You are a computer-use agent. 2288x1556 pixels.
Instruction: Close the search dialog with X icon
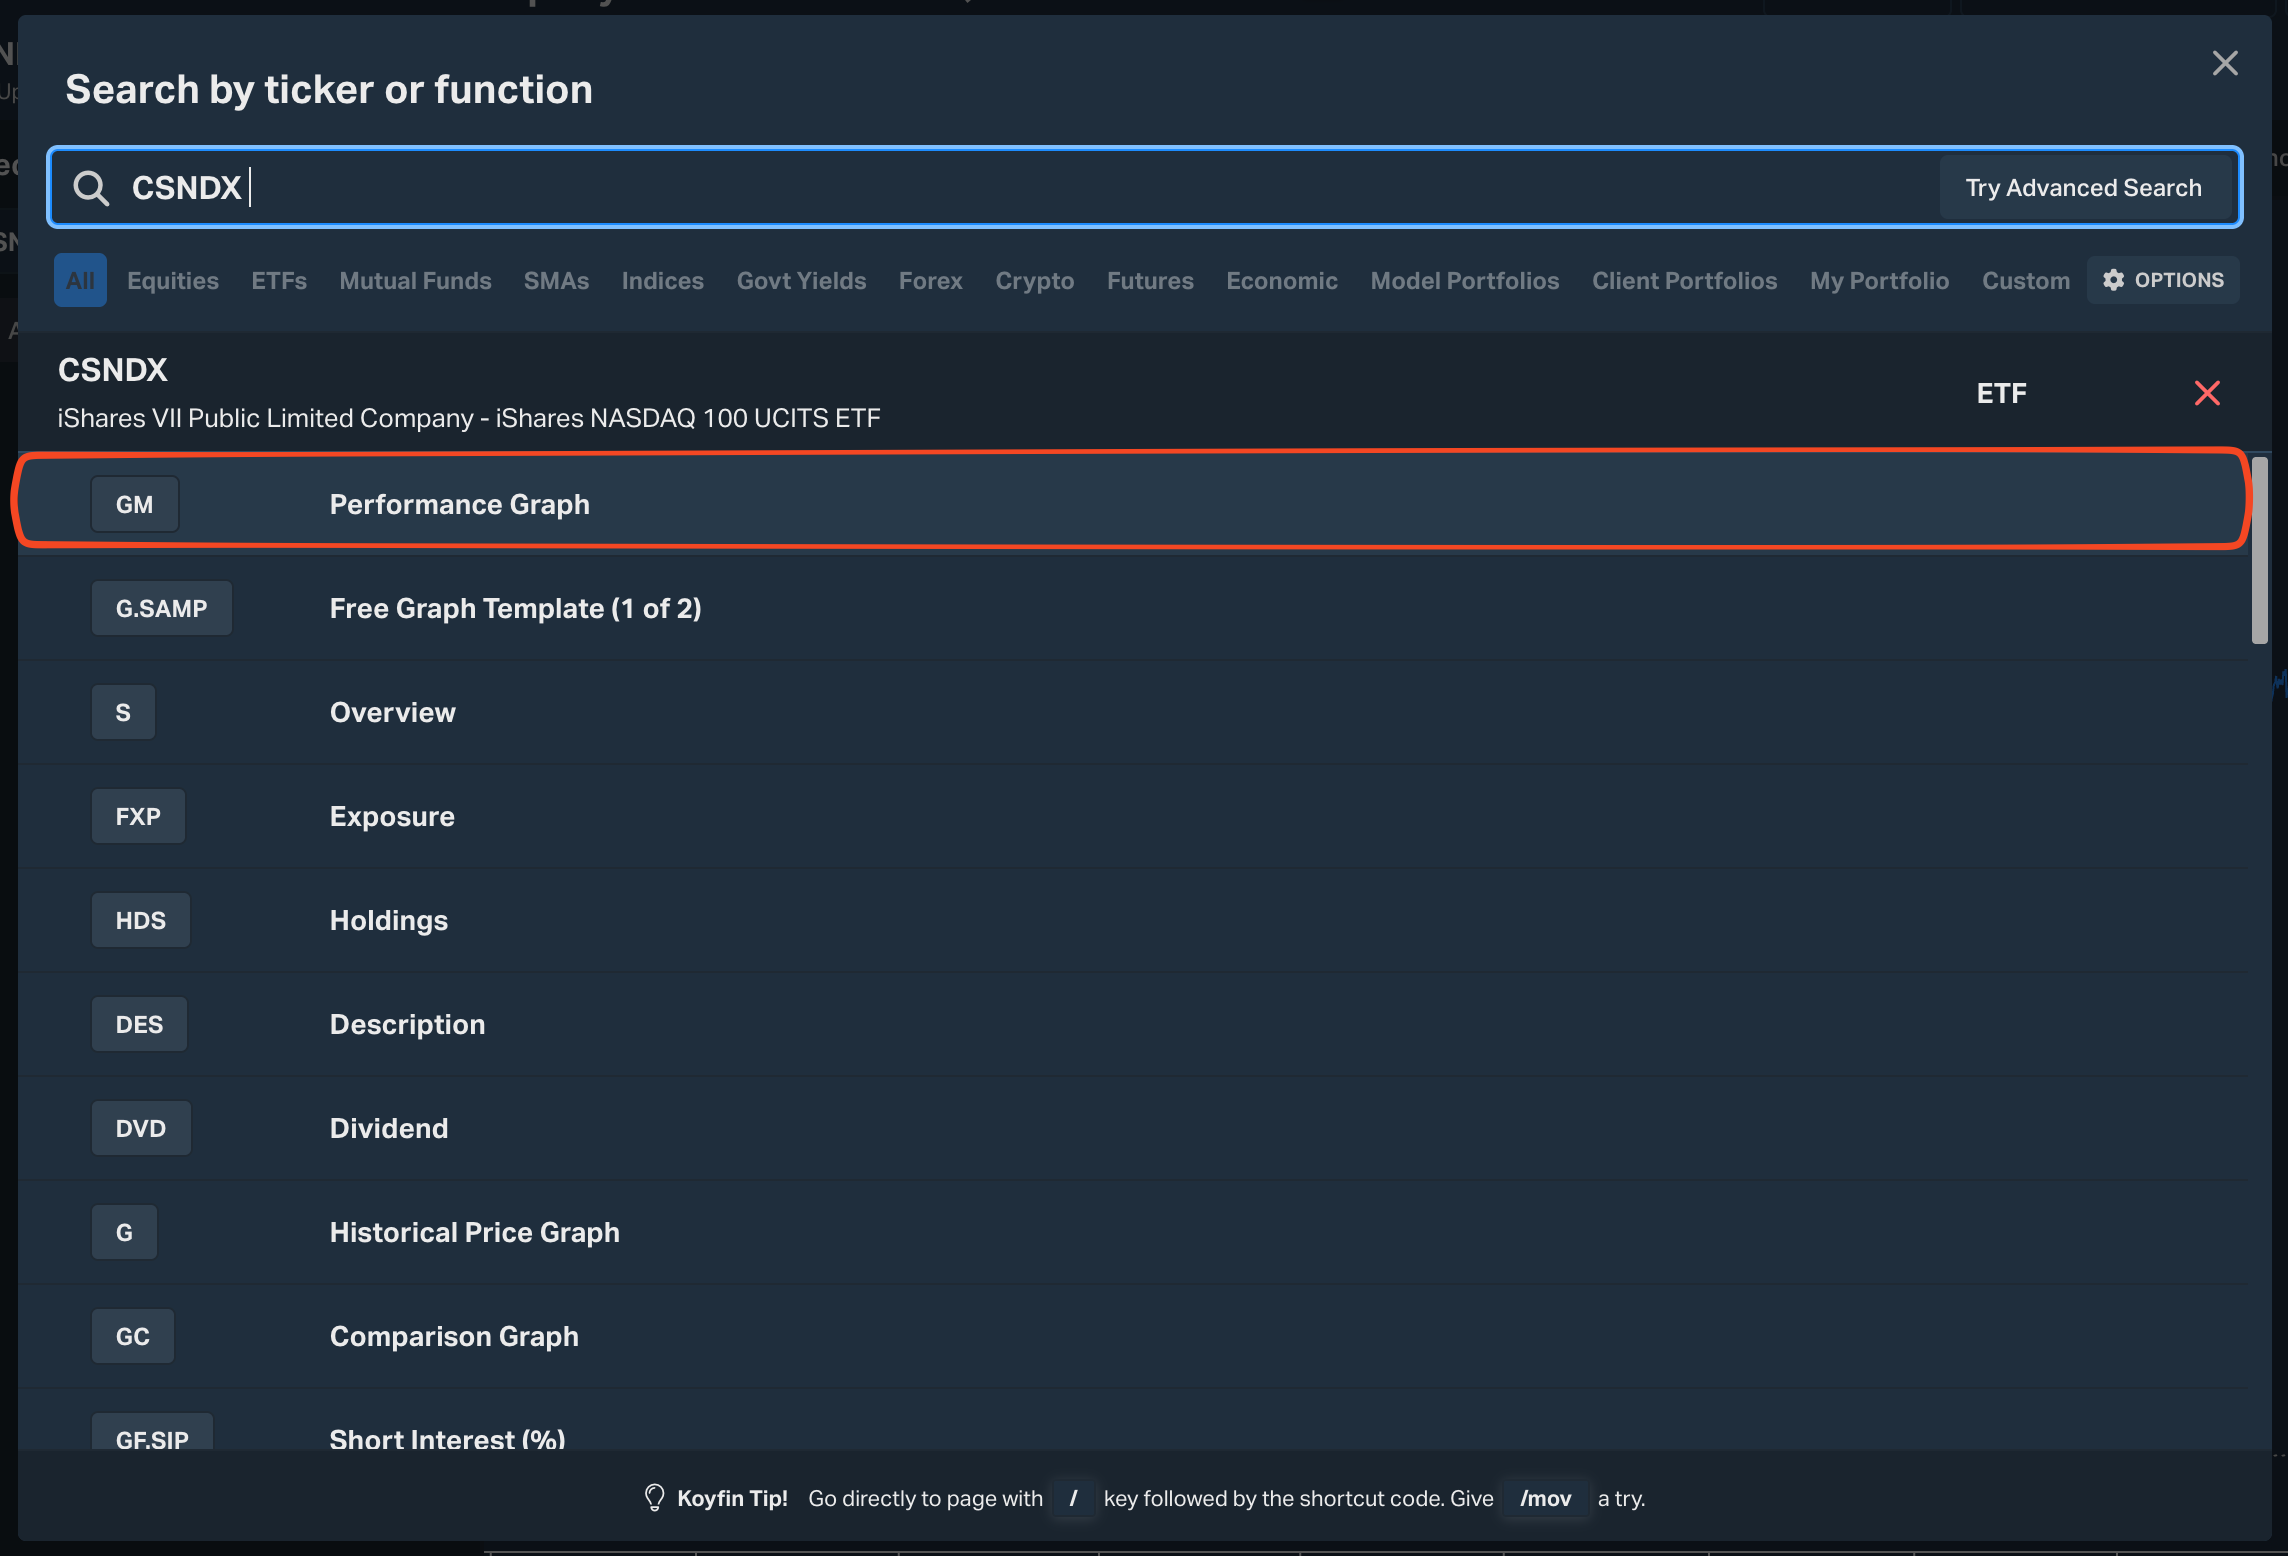(x=2224, y=64)
